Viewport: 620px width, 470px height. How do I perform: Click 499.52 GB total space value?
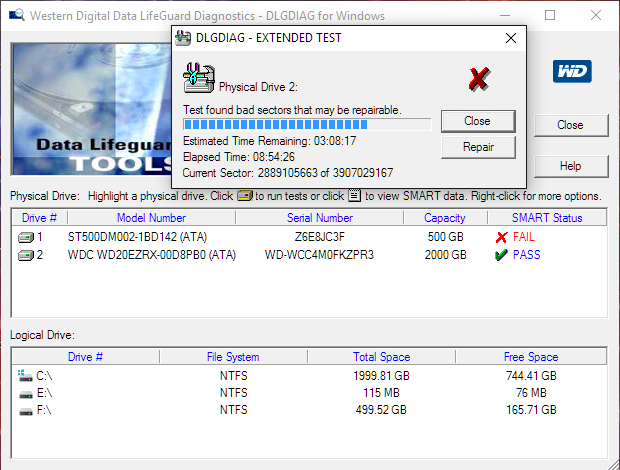(381, 410)
